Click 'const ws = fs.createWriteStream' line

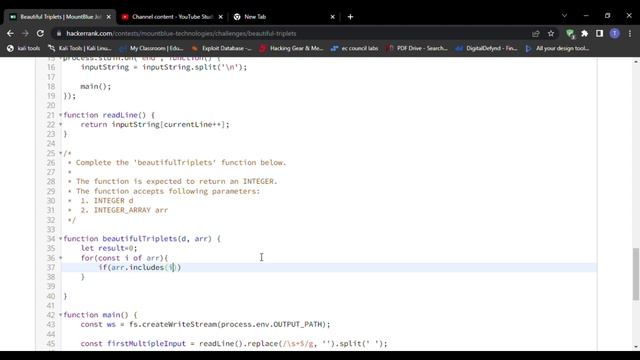(x=205, y=324)
